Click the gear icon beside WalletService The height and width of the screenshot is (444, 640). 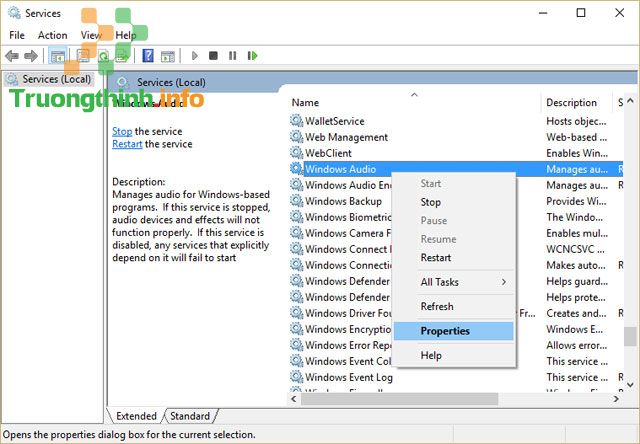tap(296, 121)
